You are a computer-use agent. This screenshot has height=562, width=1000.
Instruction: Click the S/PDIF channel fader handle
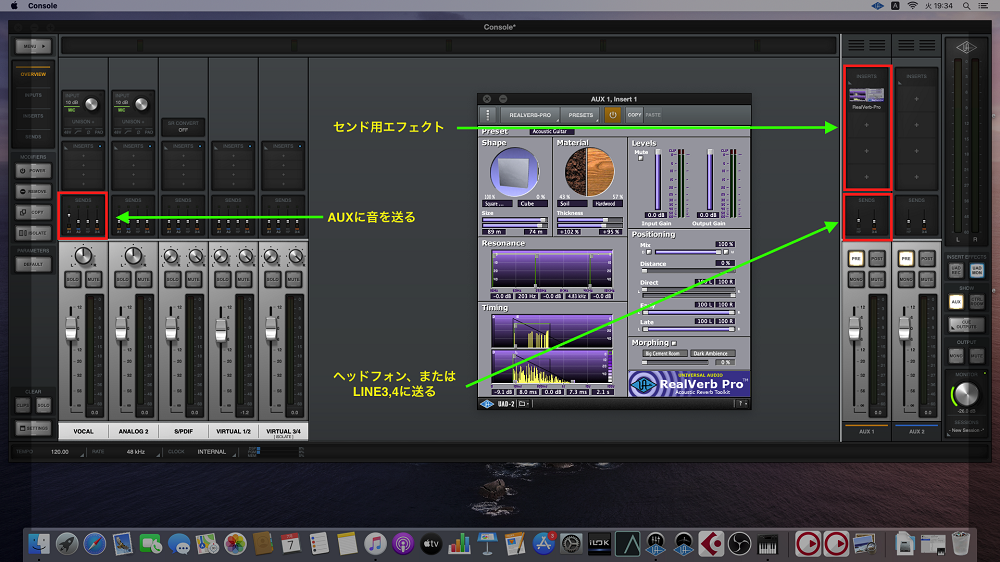(x=171, y=328)
